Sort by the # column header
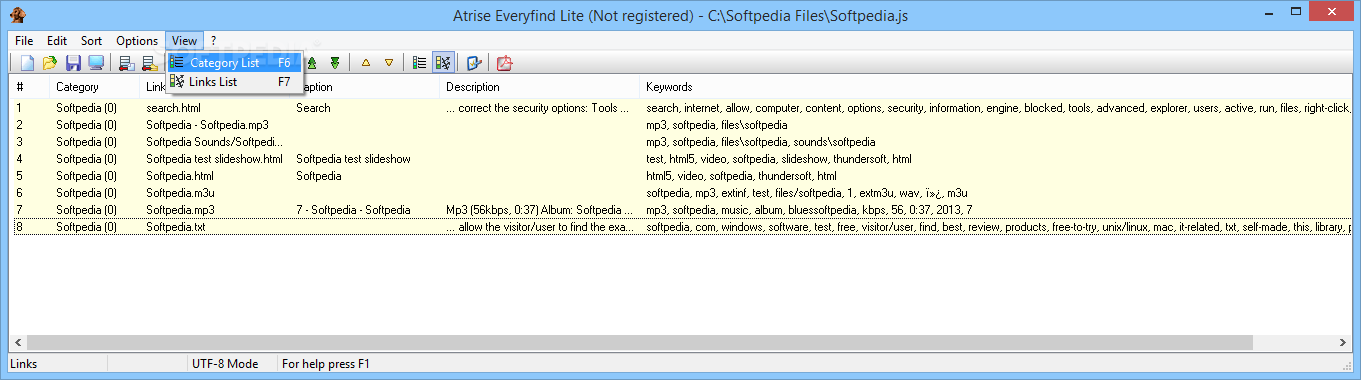Viewport: 1361px width, 380px height. (x=30, y=87)
